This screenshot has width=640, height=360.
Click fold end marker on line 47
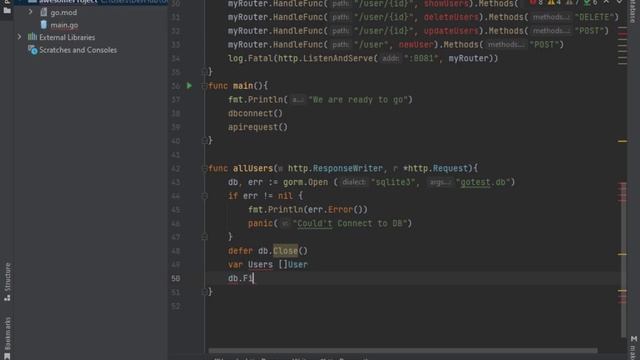click(204, 237)
